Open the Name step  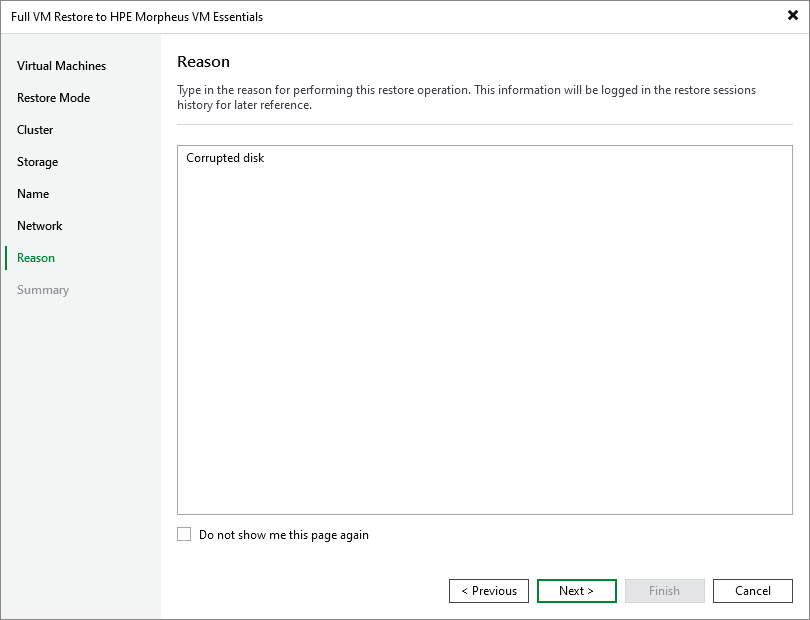[31, 194]
